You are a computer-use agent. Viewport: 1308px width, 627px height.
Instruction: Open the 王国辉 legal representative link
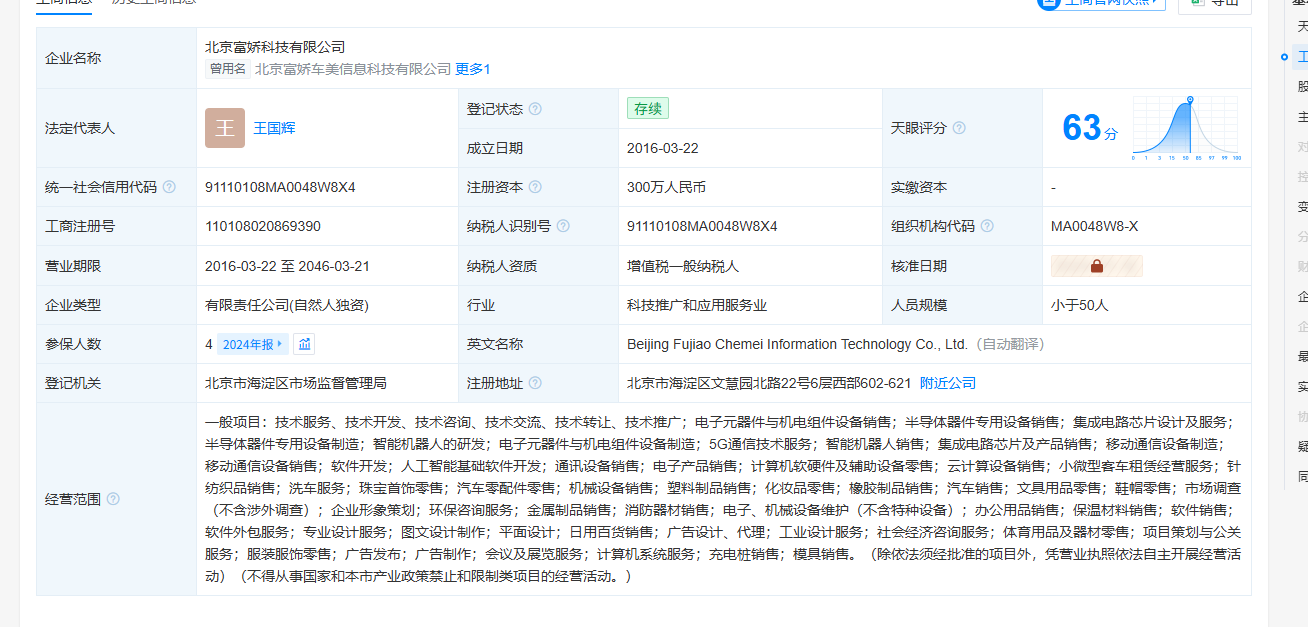(274, 128)
